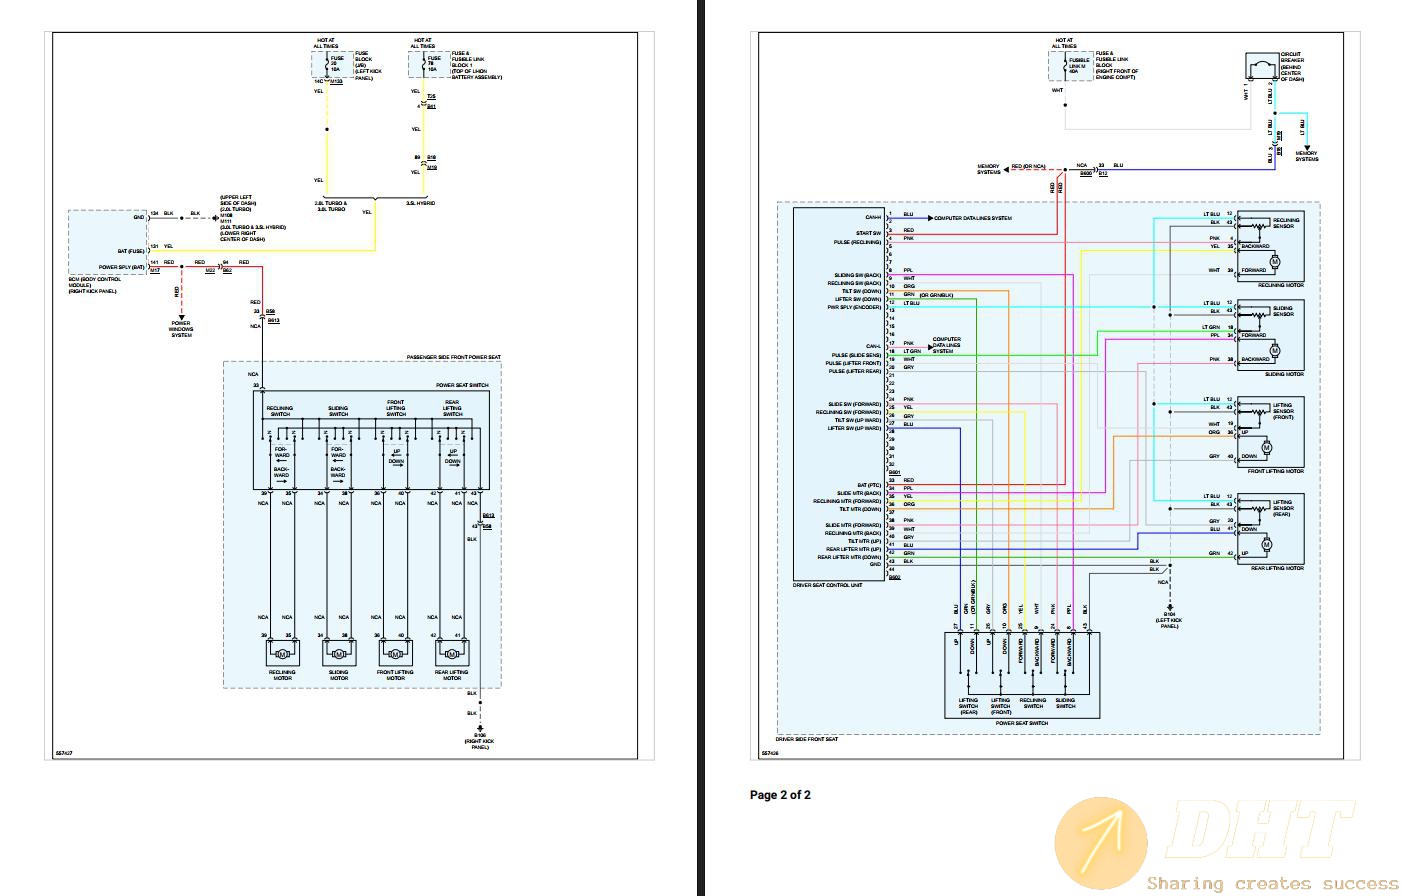Select the "START SW" pin label
This screenshot has width=1402, height=896.
click(x=868, y=232)
